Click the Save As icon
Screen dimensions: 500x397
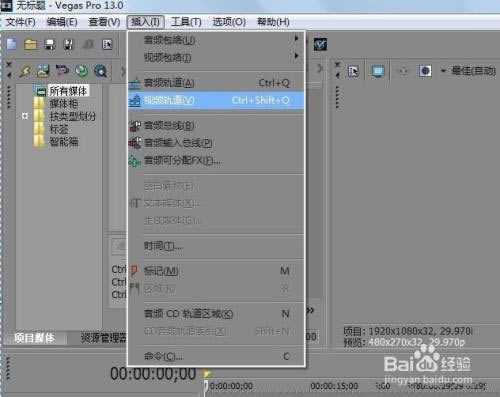coord(68,44)
